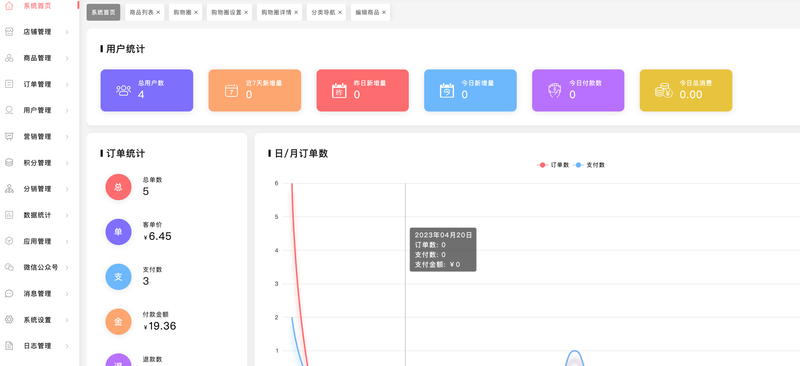Click the 微信公众号 WeChat icon

[x=9, y=267]
